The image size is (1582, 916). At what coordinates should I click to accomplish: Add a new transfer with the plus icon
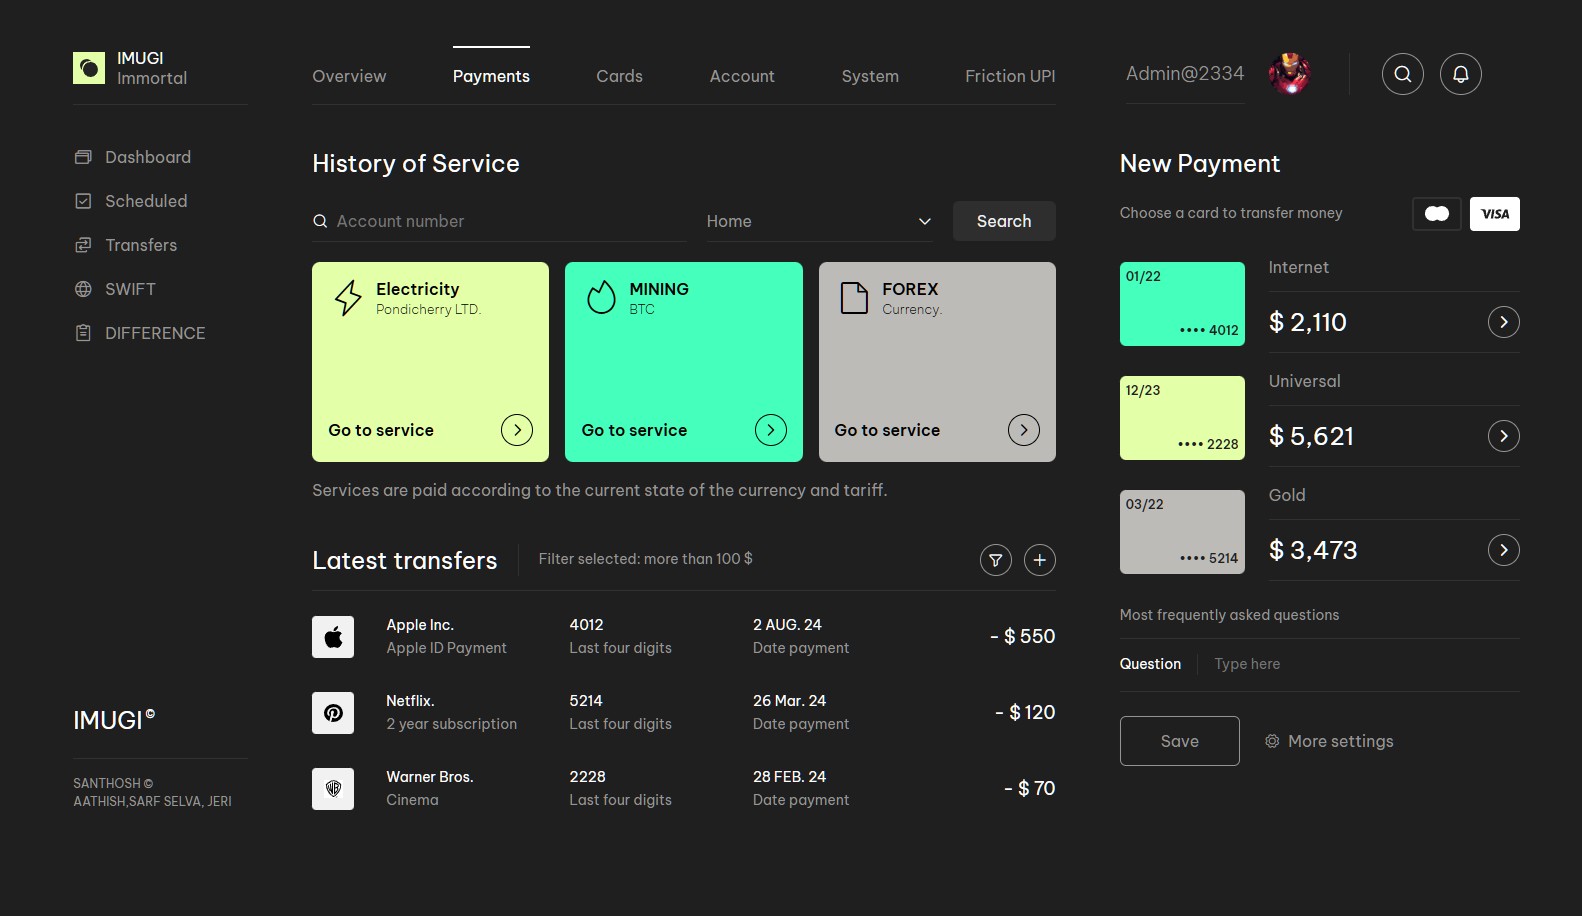(x=1040, y=560)
